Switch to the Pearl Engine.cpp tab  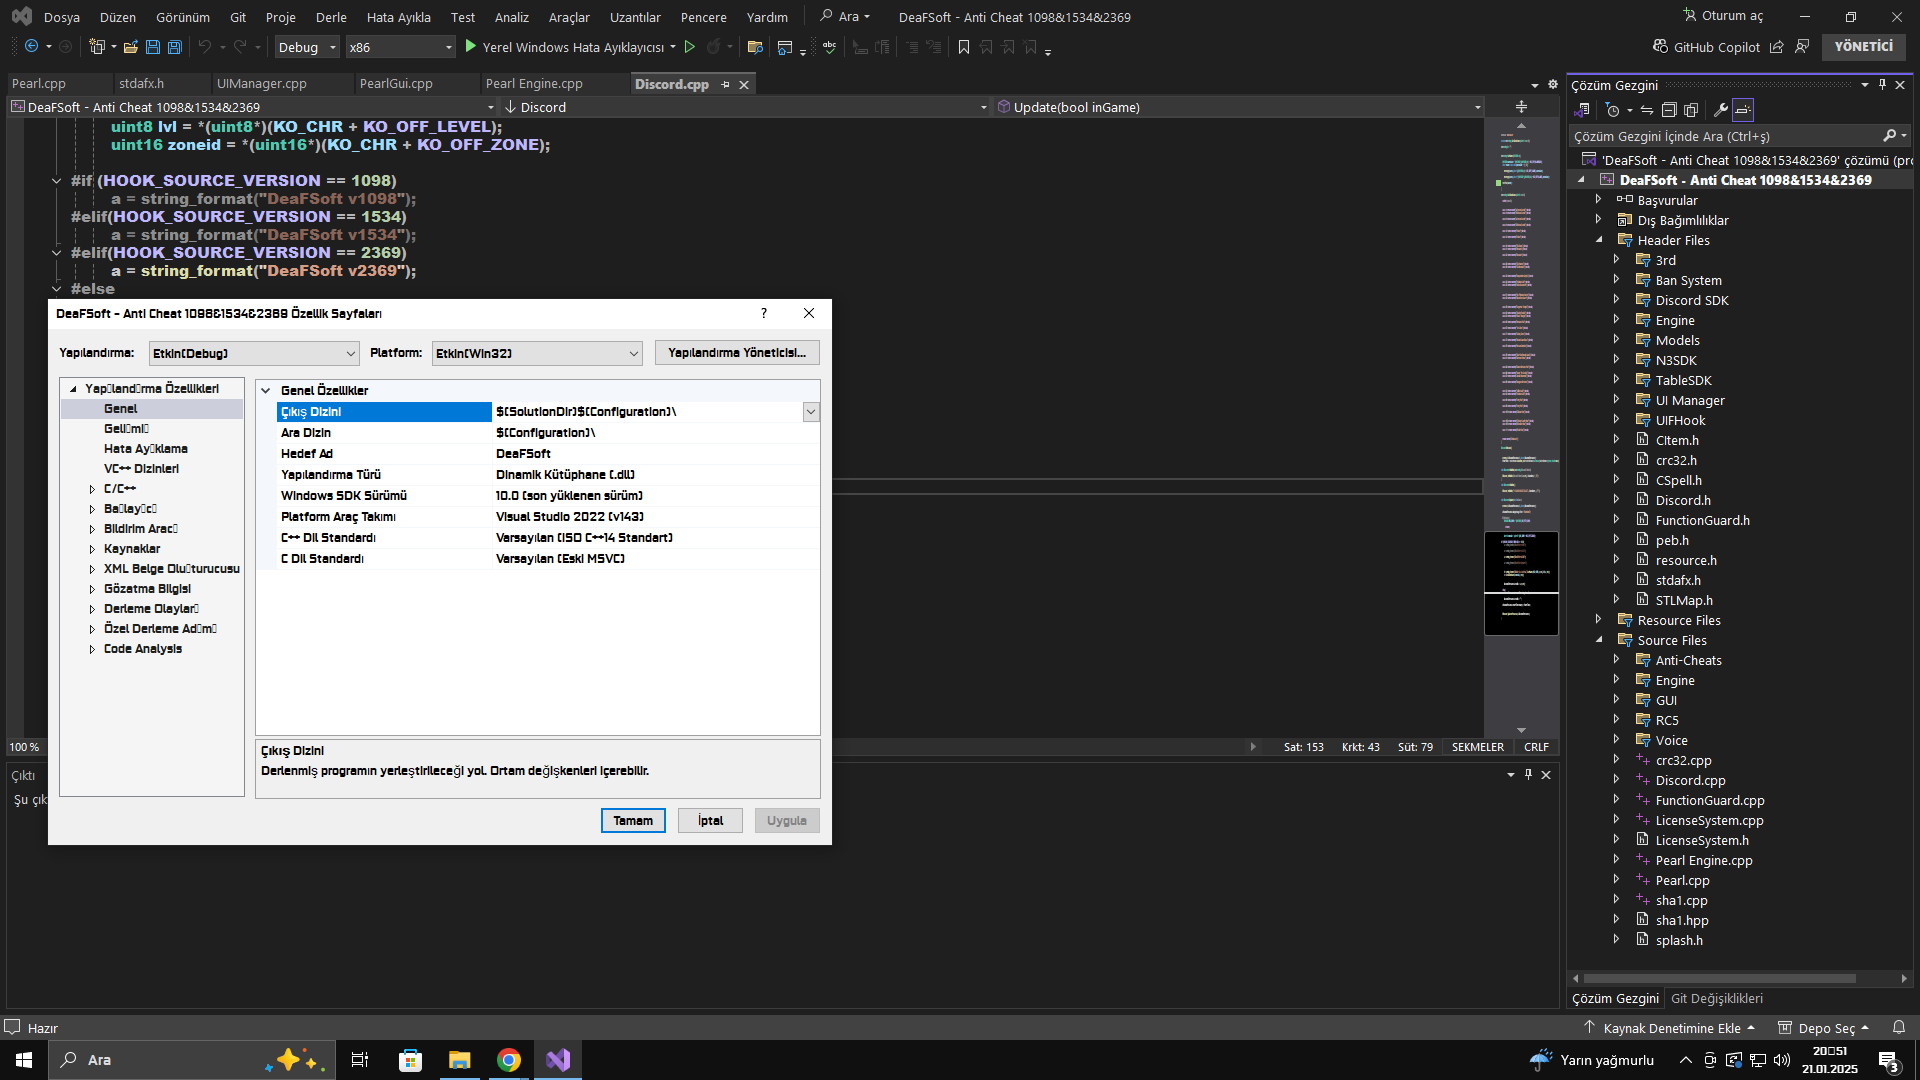[534, 84]
